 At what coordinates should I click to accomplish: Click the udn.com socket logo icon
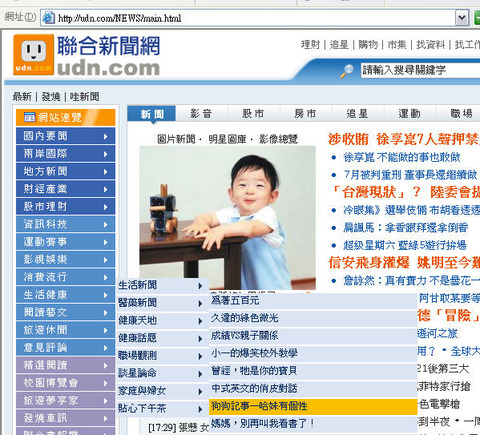(33, 54)
